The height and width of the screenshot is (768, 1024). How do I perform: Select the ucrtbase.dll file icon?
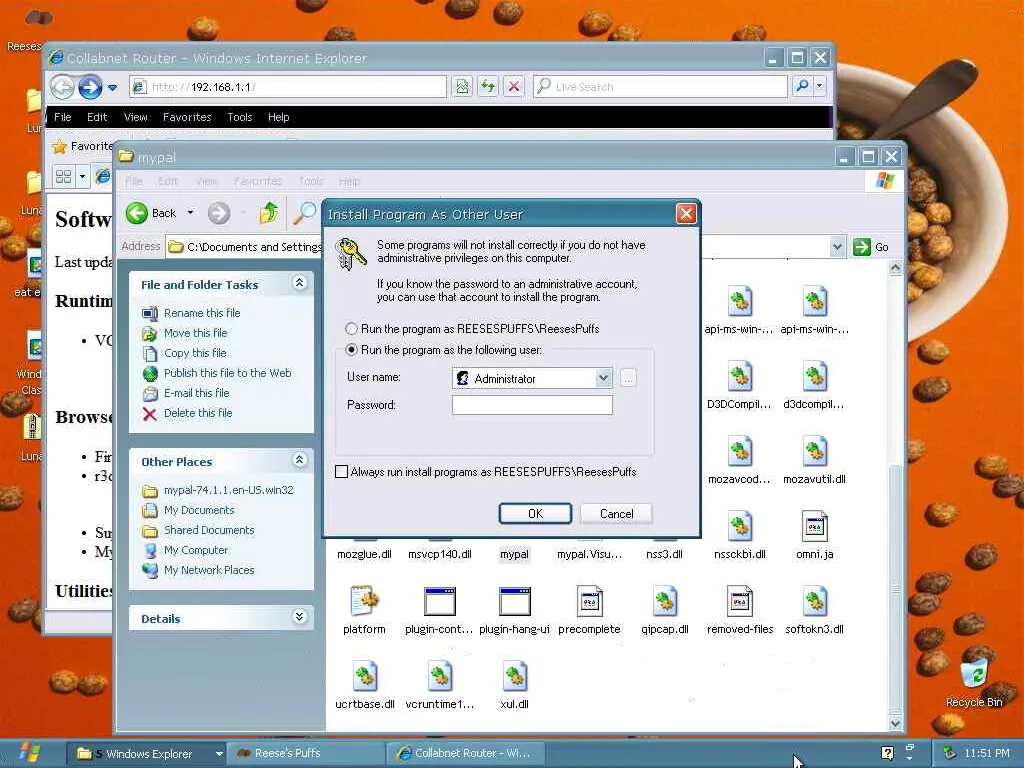click(x=364, y=677)
